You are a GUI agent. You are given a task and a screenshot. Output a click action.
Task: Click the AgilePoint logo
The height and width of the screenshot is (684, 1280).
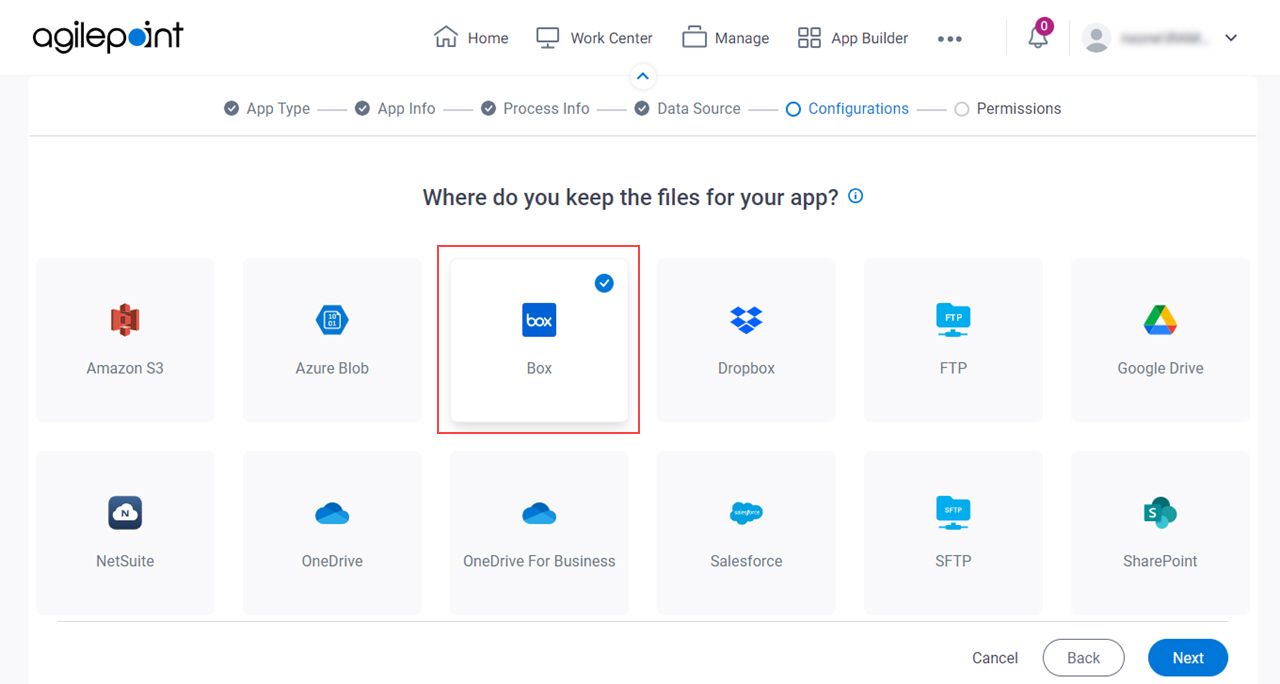click(108, 37)
